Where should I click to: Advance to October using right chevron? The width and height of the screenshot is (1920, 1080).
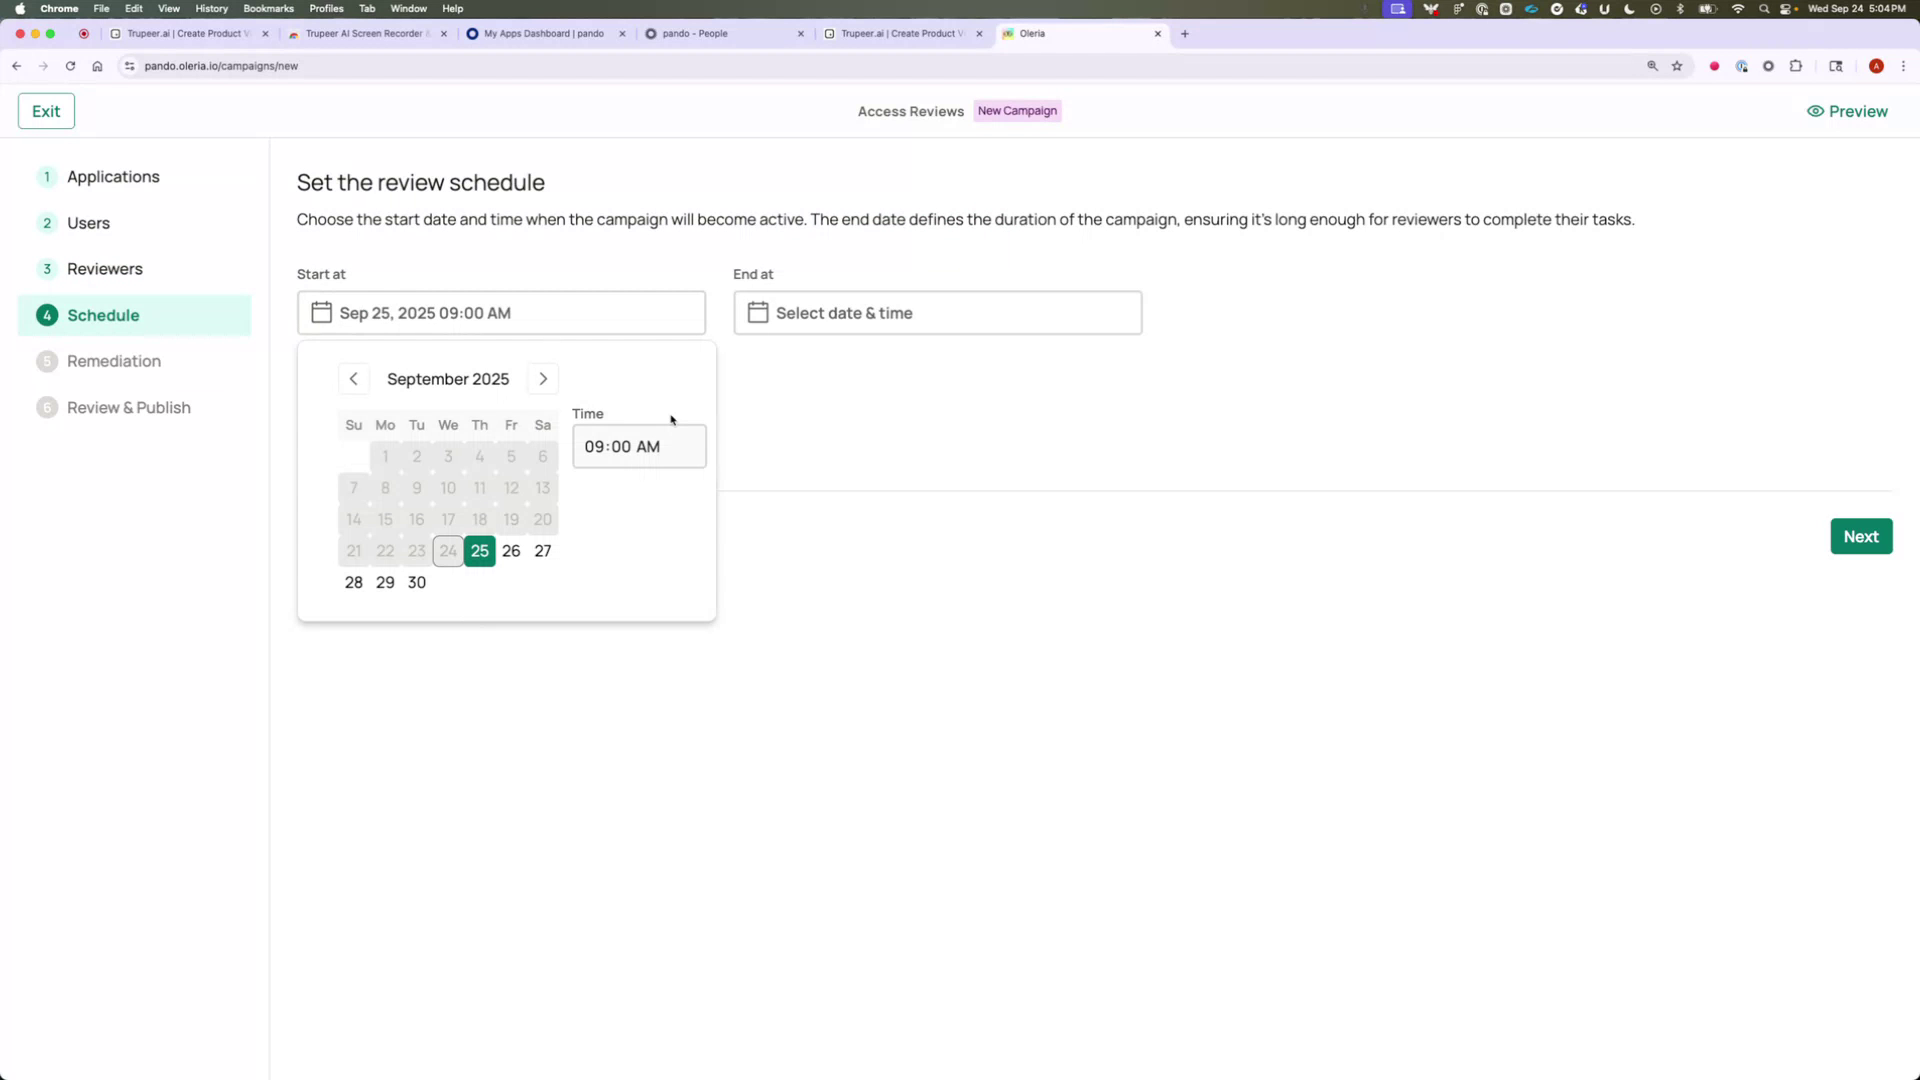pyautogui.click(x=543, y=378)
